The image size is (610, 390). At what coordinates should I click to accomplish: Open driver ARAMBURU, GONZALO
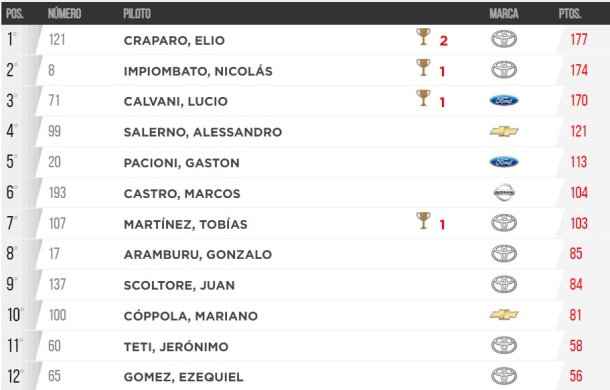click(198, 255)
